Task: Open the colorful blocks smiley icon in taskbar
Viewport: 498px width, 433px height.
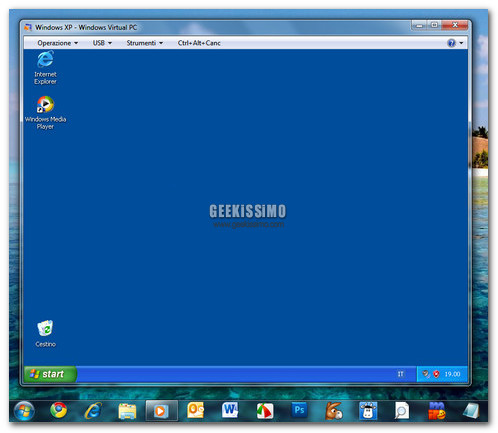Action: point(437,411)
